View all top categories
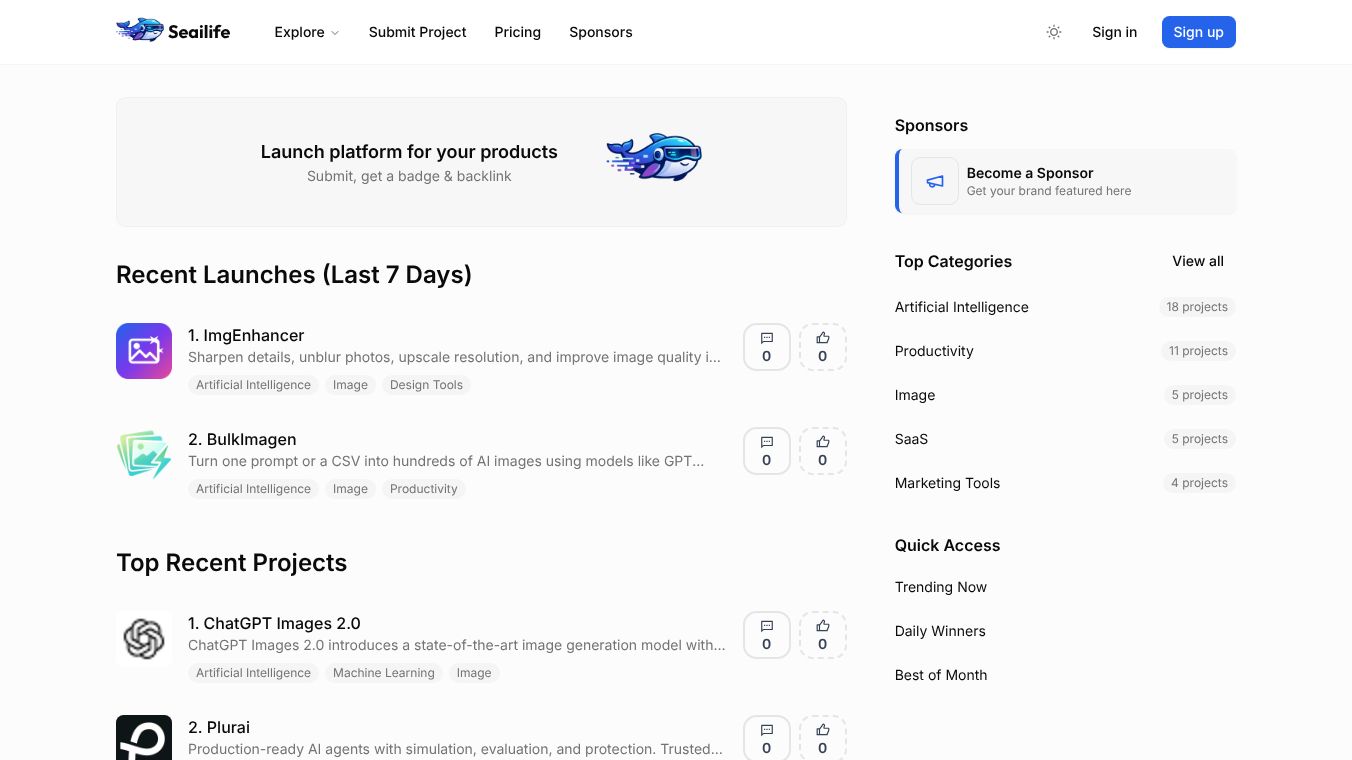The height and width of the screenshot is (760, 1352). 1198,261
